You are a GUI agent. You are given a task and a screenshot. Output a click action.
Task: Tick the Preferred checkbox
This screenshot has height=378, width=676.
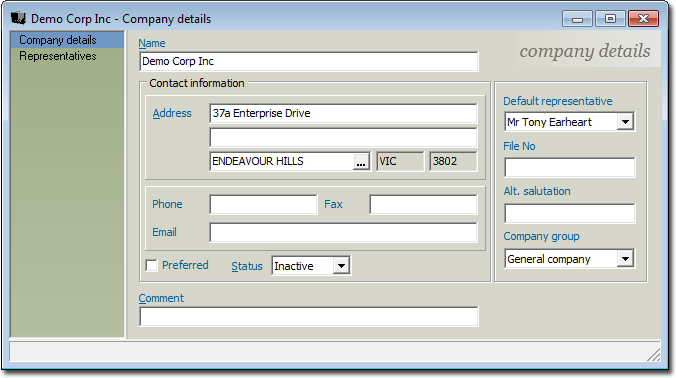pyautogui.click(x=151, y=265)
